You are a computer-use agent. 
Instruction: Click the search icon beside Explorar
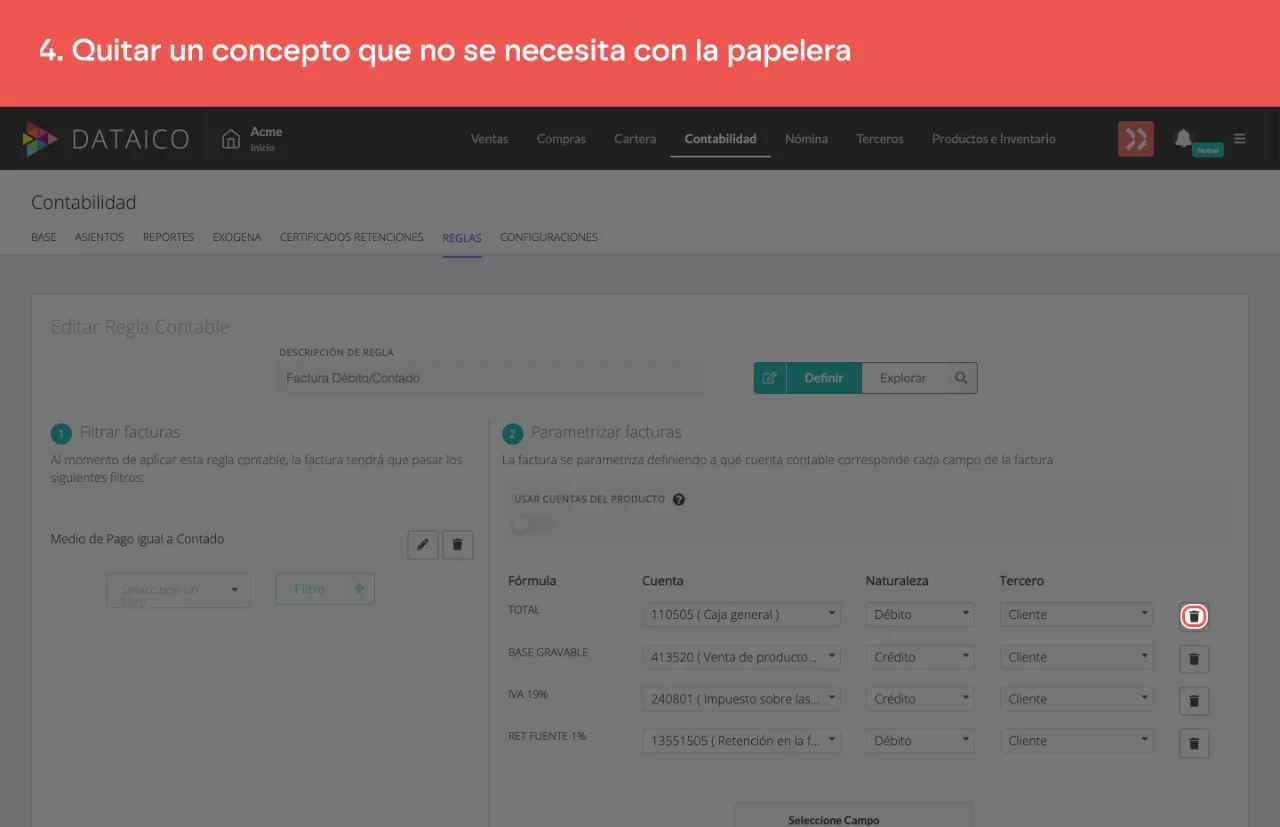coord(961,378)
